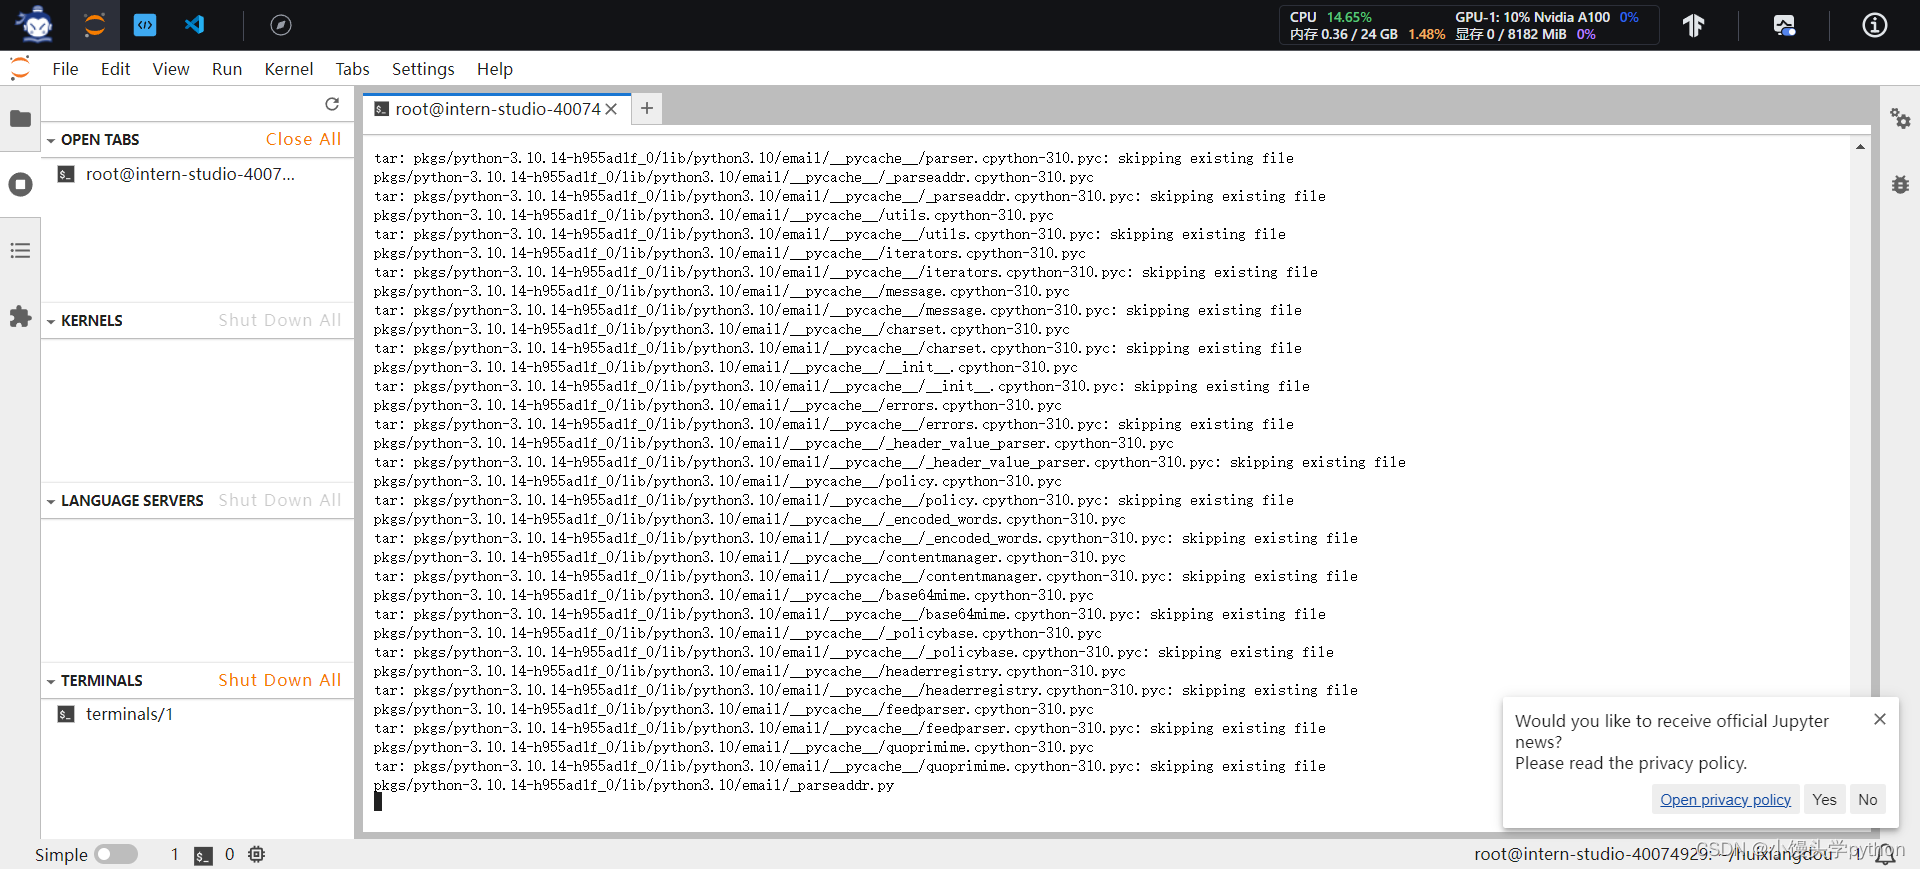1920x869 pixels.
Task: Answer Yes to Jupyter news prompt
Action: click(1824, 799)
